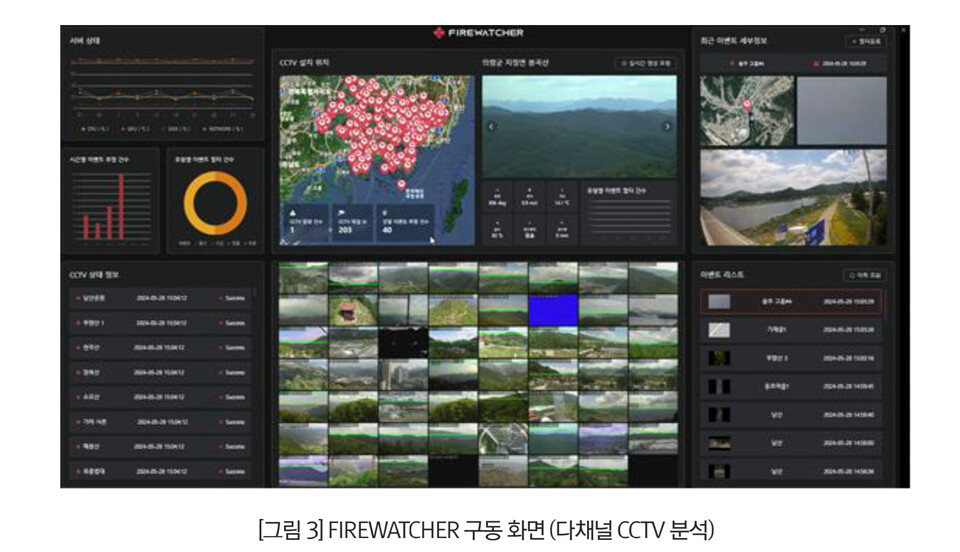
Task: Select the 무령산 1 row in CCTV status
Action: coord(160,323)
